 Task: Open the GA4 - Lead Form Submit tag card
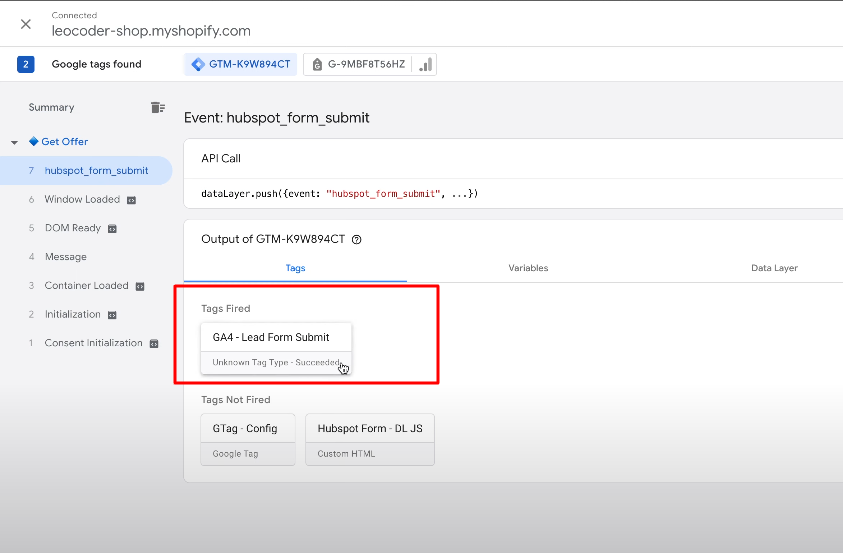[276, 348]
